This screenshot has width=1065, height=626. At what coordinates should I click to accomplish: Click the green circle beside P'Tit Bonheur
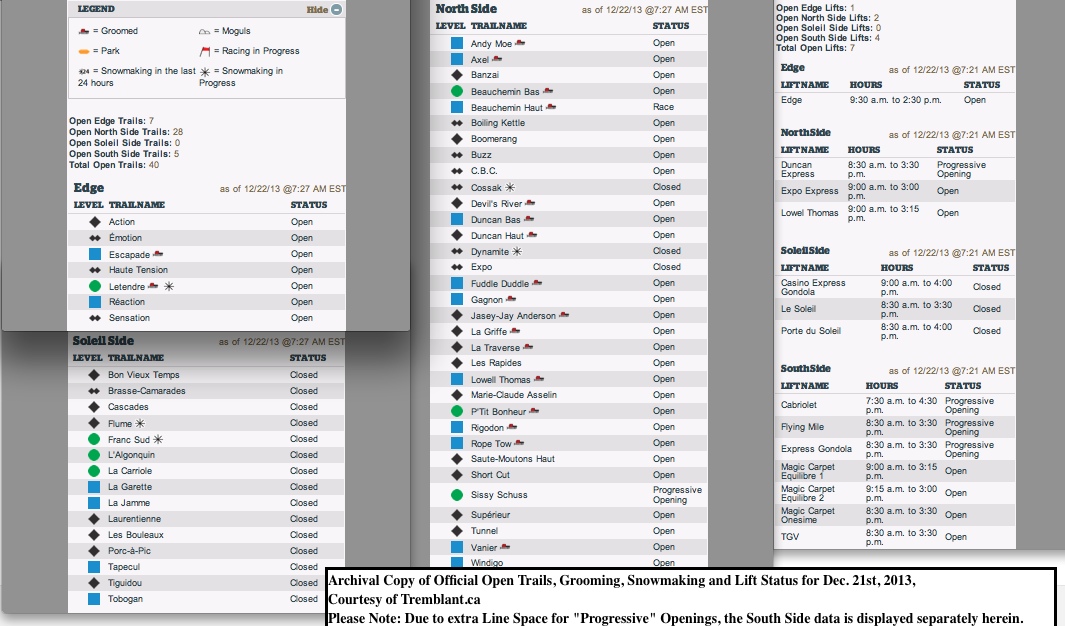(457, 411)
